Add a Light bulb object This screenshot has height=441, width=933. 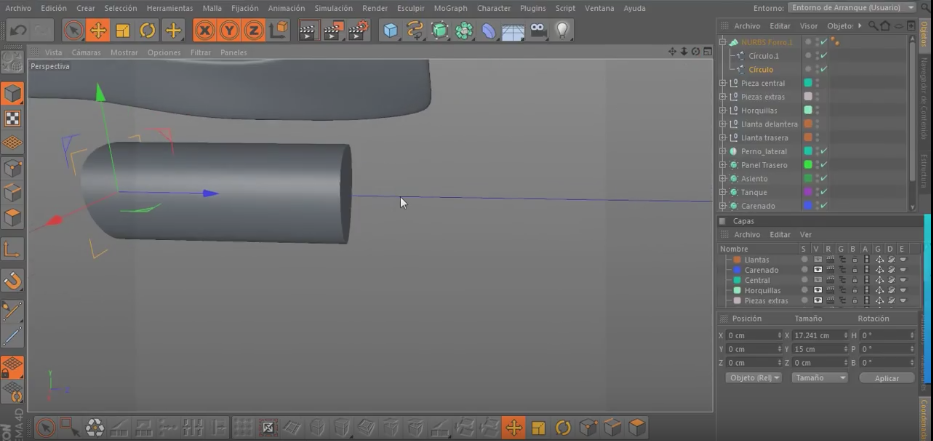(562, 30)
